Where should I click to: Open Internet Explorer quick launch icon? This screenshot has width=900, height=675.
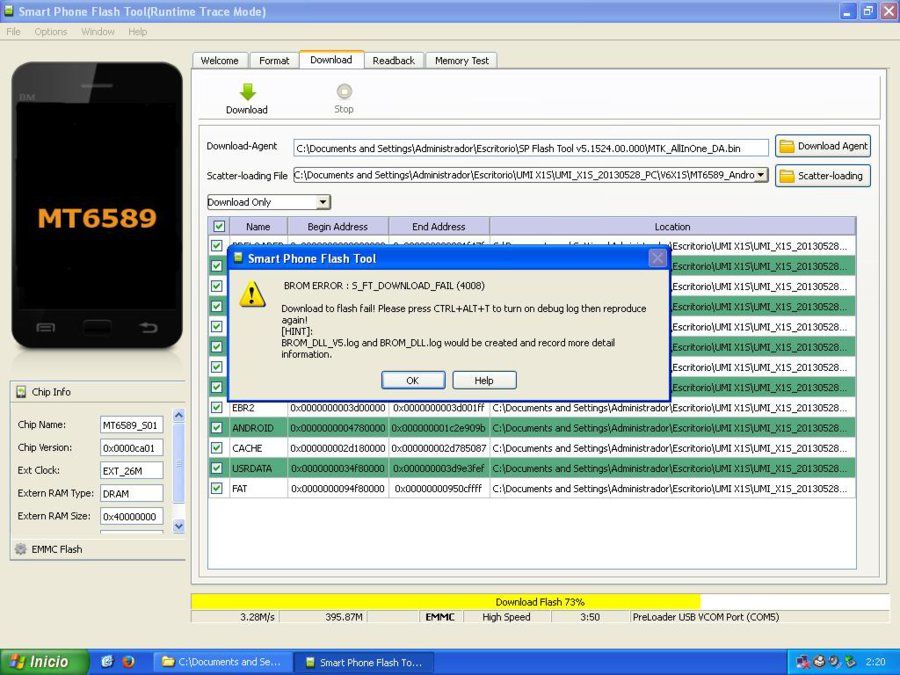click(107, 662)
